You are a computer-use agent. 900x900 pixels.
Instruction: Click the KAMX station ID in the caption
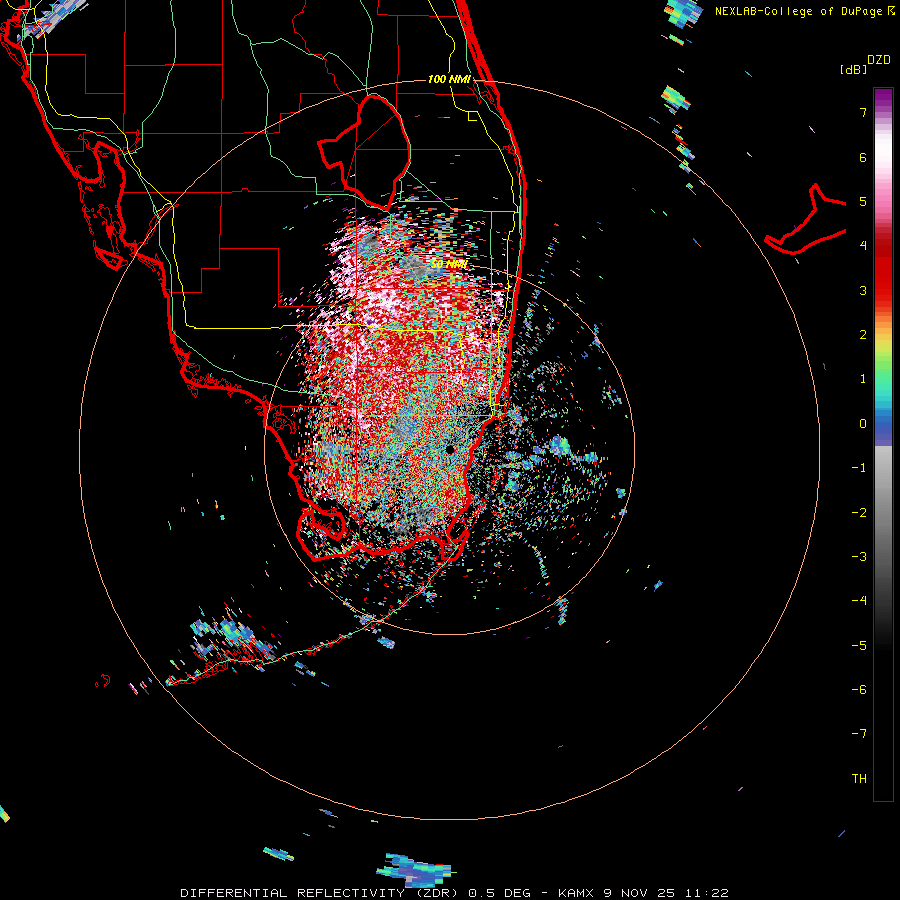point(576,893)
